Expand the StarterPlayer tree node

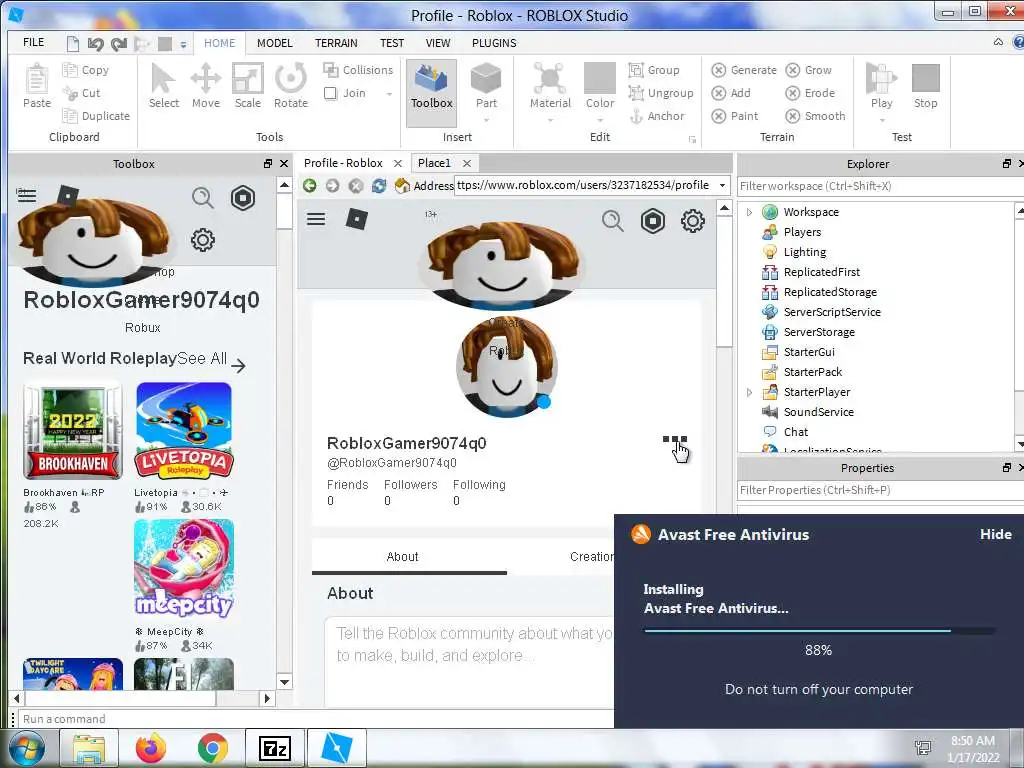pyautogui.click(x=749, y=392)
